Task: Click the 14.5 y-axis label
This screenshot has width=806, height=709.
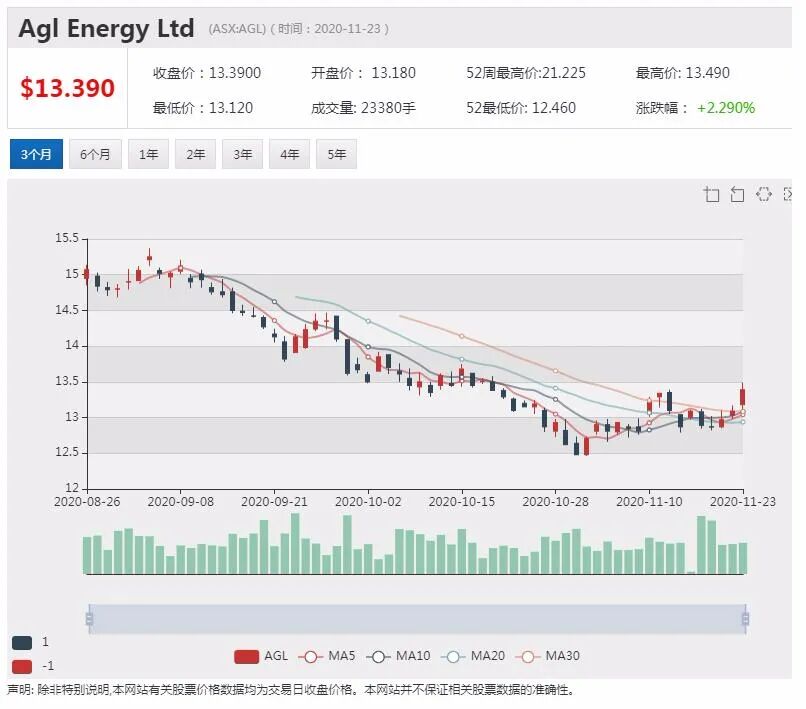Action: 67,310
